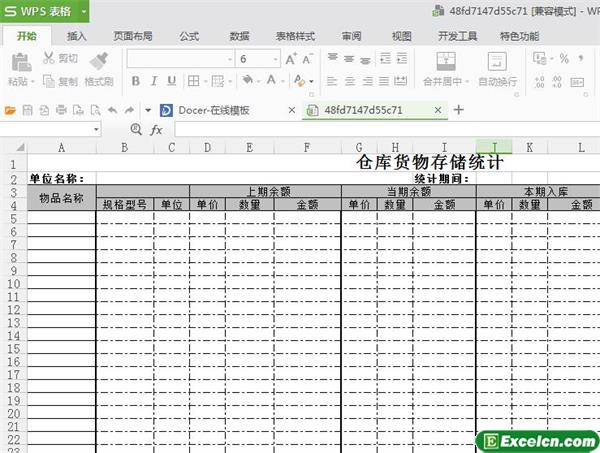Click the Cut scissors icon

(x=49, y=58)
